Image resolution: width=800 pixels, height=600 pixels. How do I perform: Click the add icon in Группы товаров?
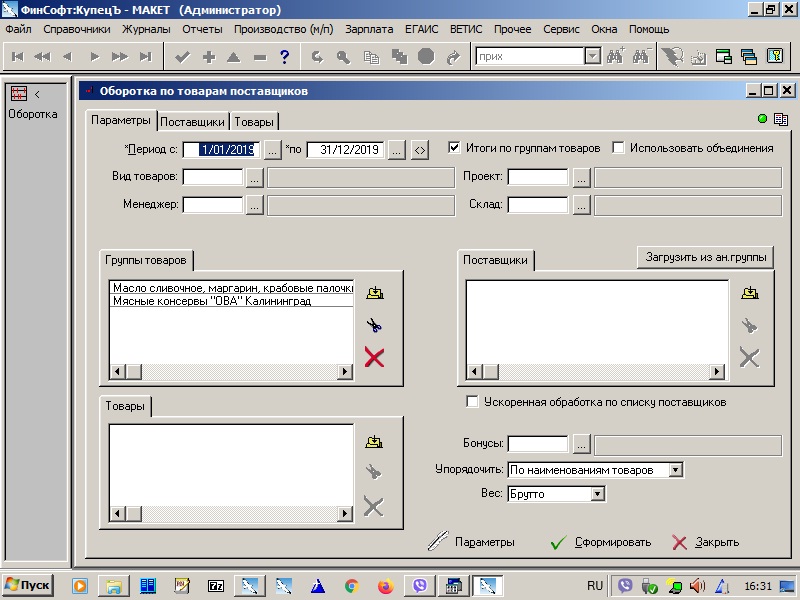pos(375,293)
